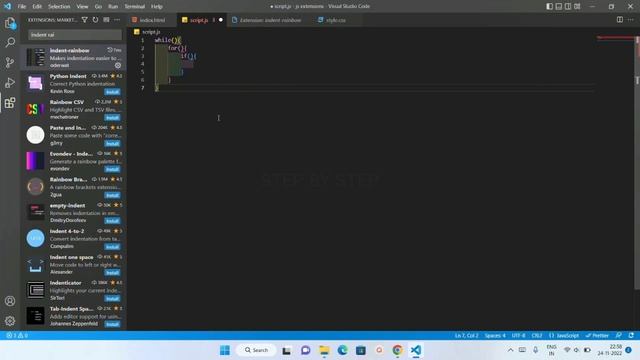Click errors and warnings status indicator
Screen dimensions: 640x360
click(x=17, y=336)
